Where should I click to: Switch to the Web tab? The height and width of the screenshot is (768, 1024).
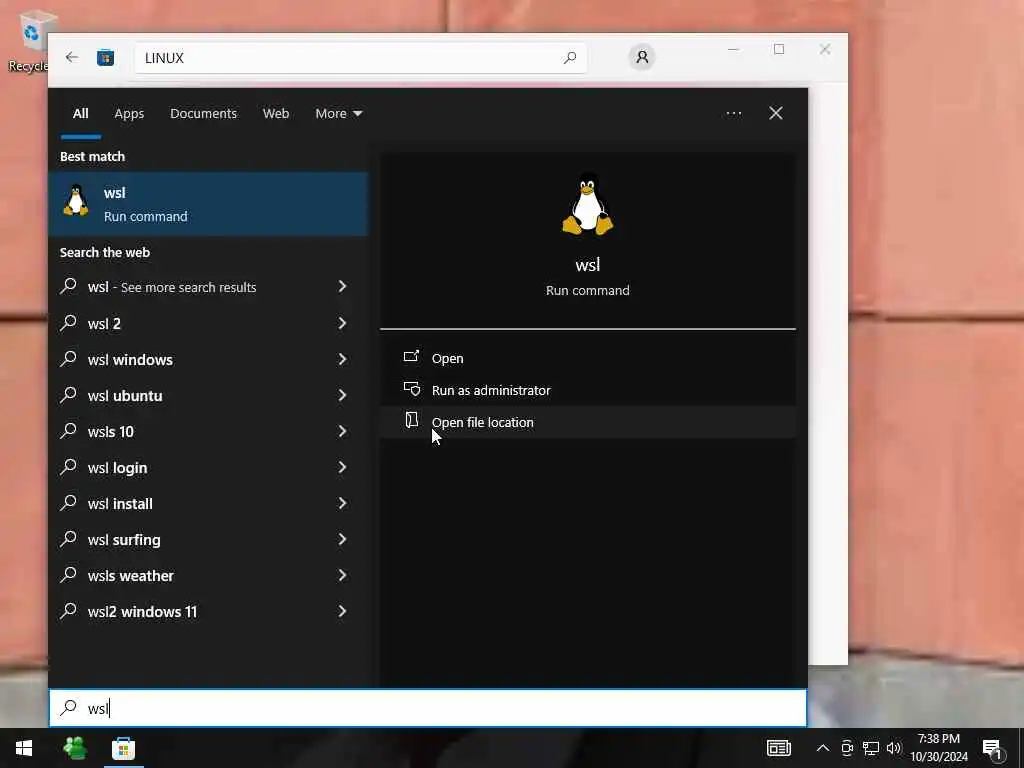[276, 114]
